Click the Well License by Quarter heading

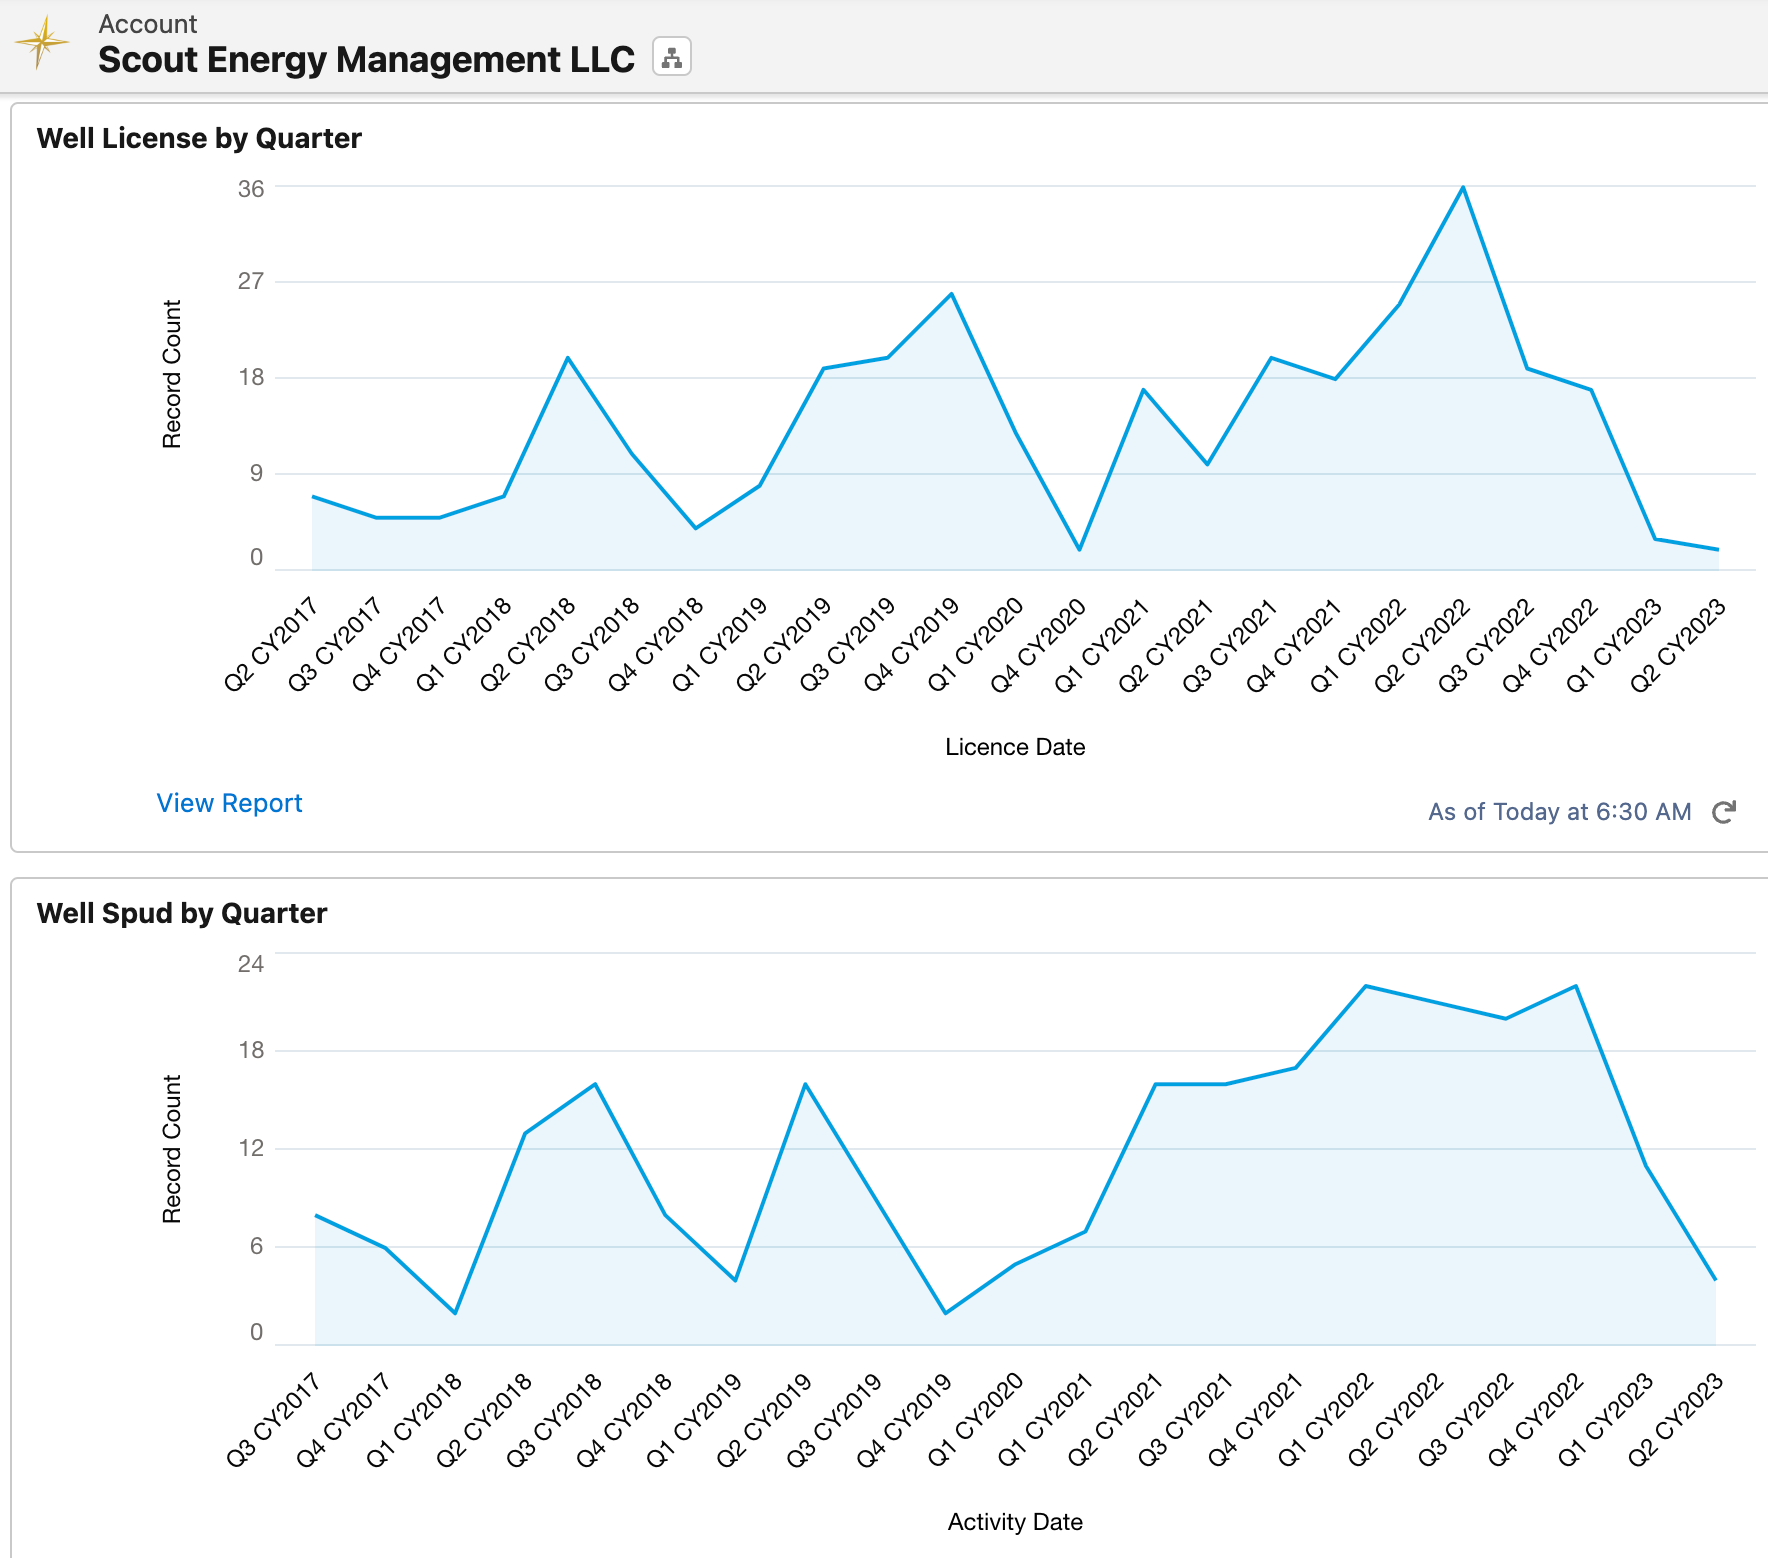point(199,139)
